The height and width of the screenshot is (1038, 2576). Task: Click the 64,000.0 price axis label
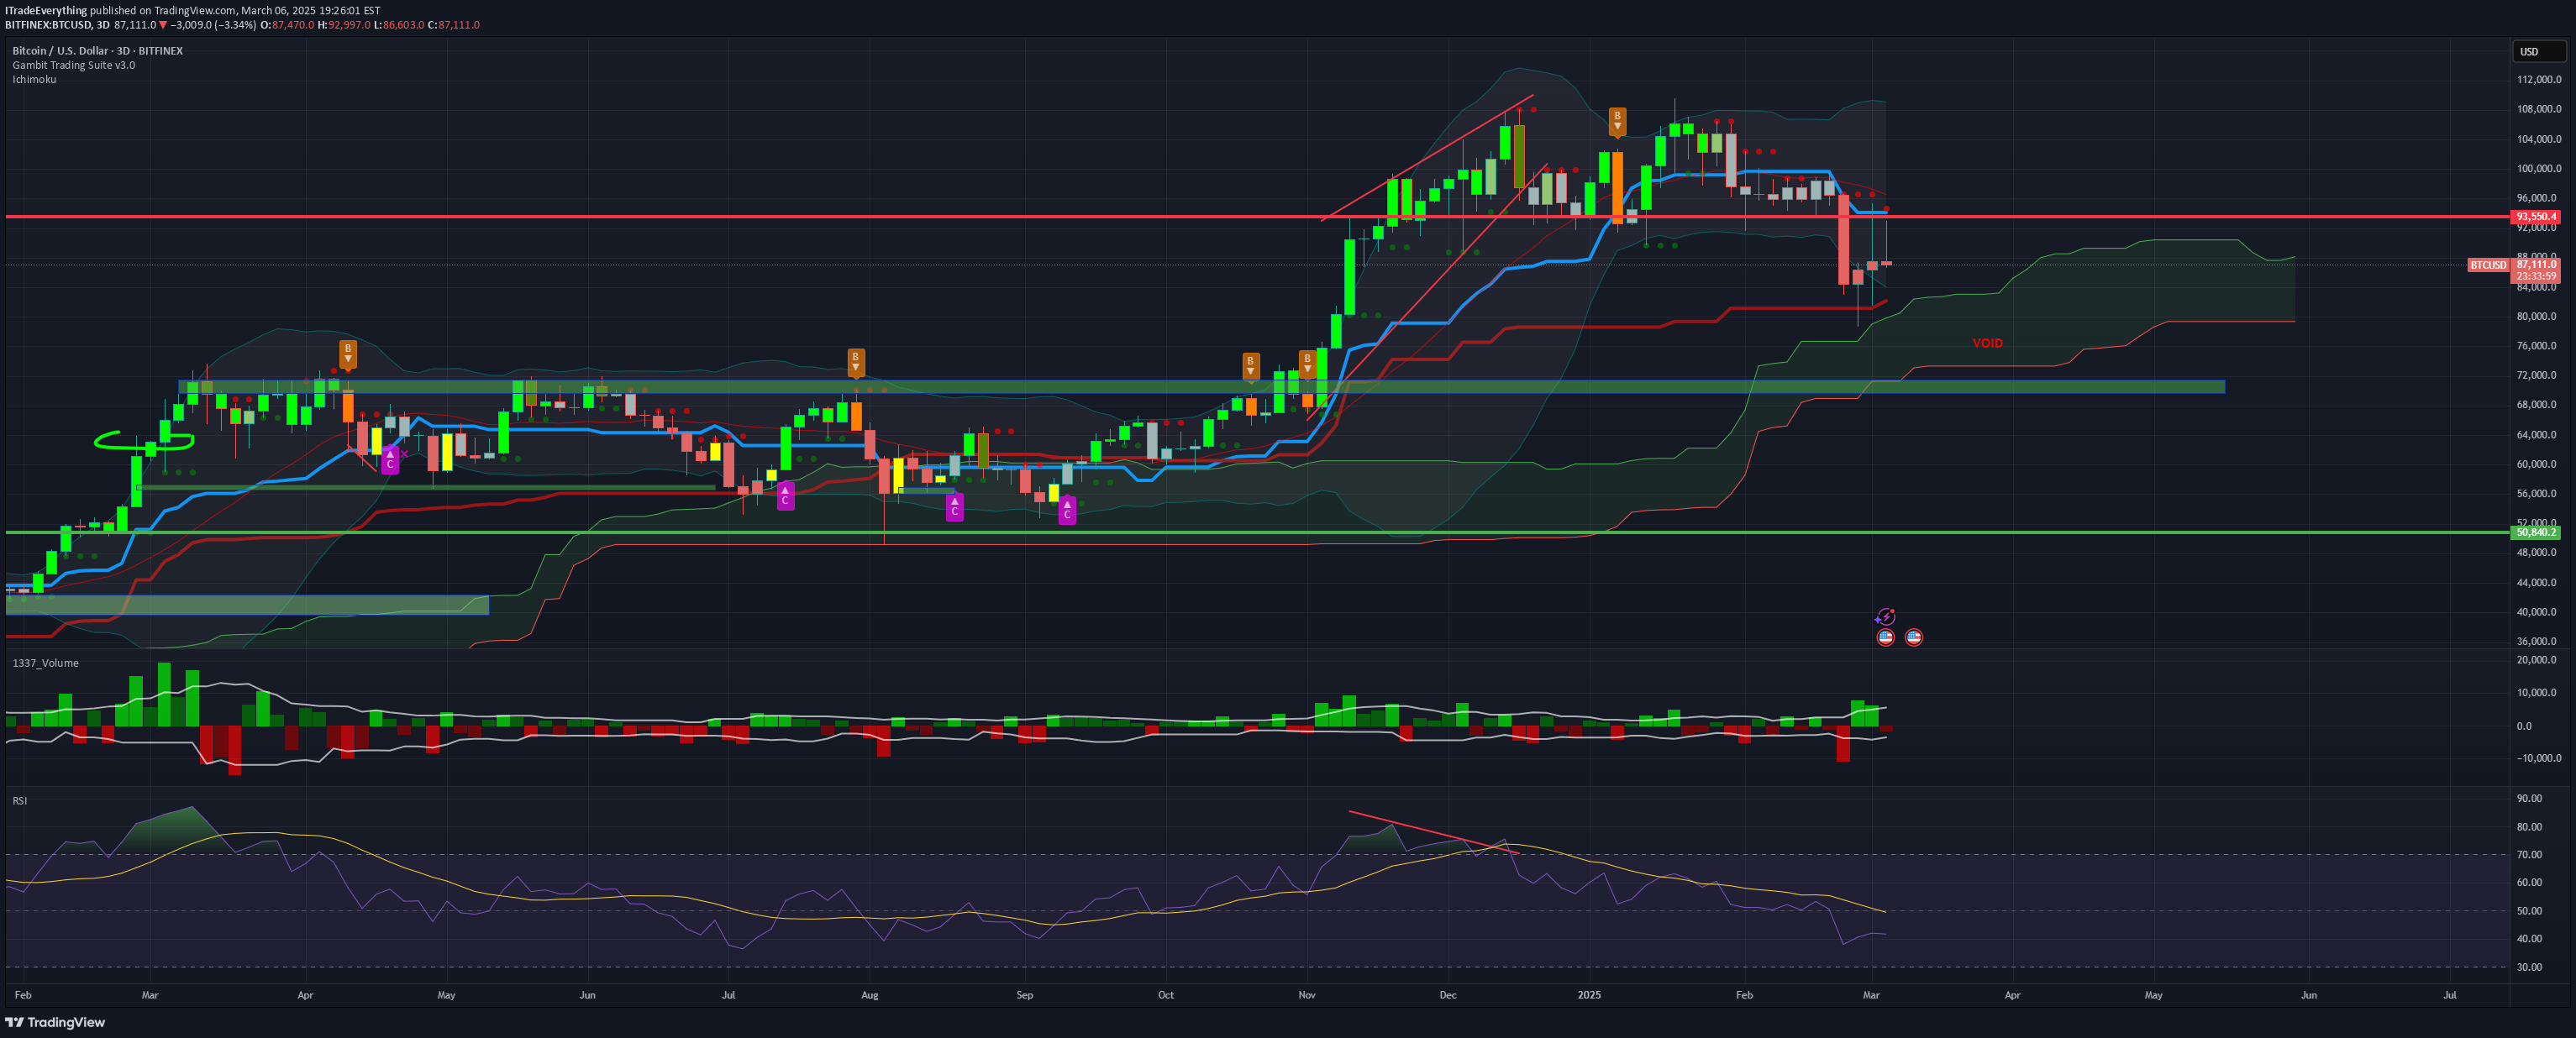point(2539,434)
